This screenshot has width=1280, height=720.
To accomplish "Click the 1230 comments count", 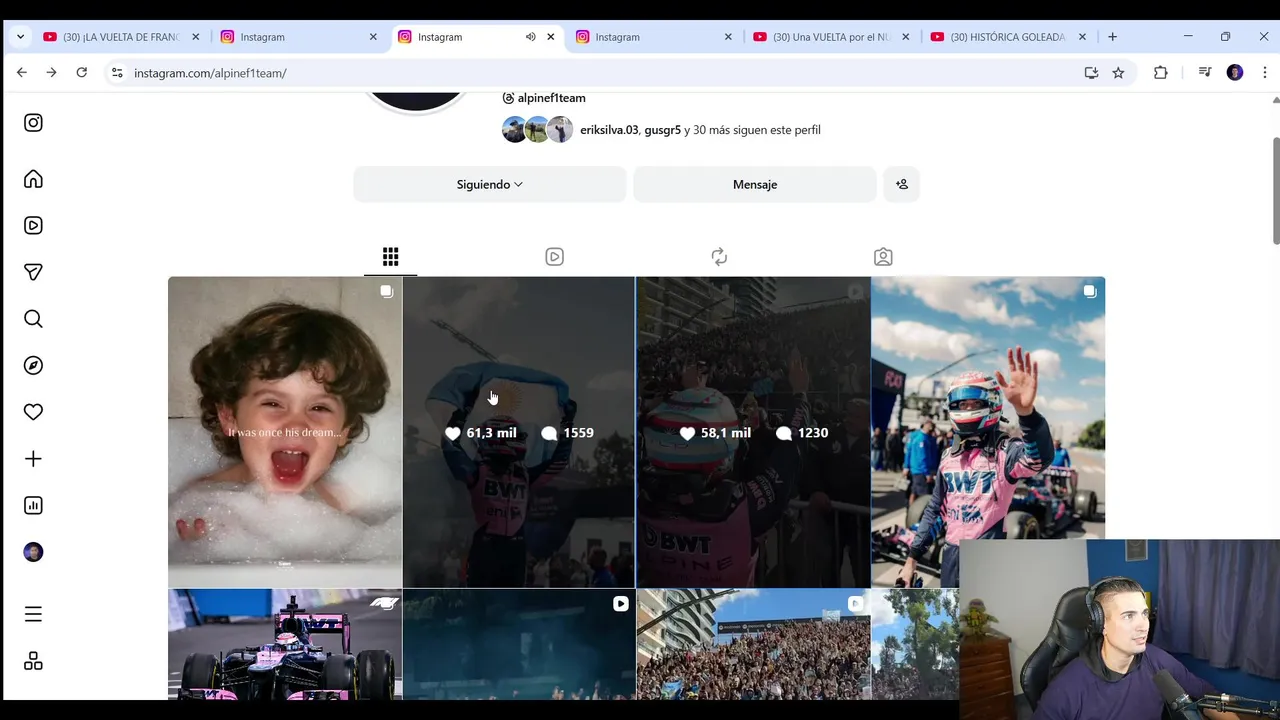I will (x=802, y=433).
